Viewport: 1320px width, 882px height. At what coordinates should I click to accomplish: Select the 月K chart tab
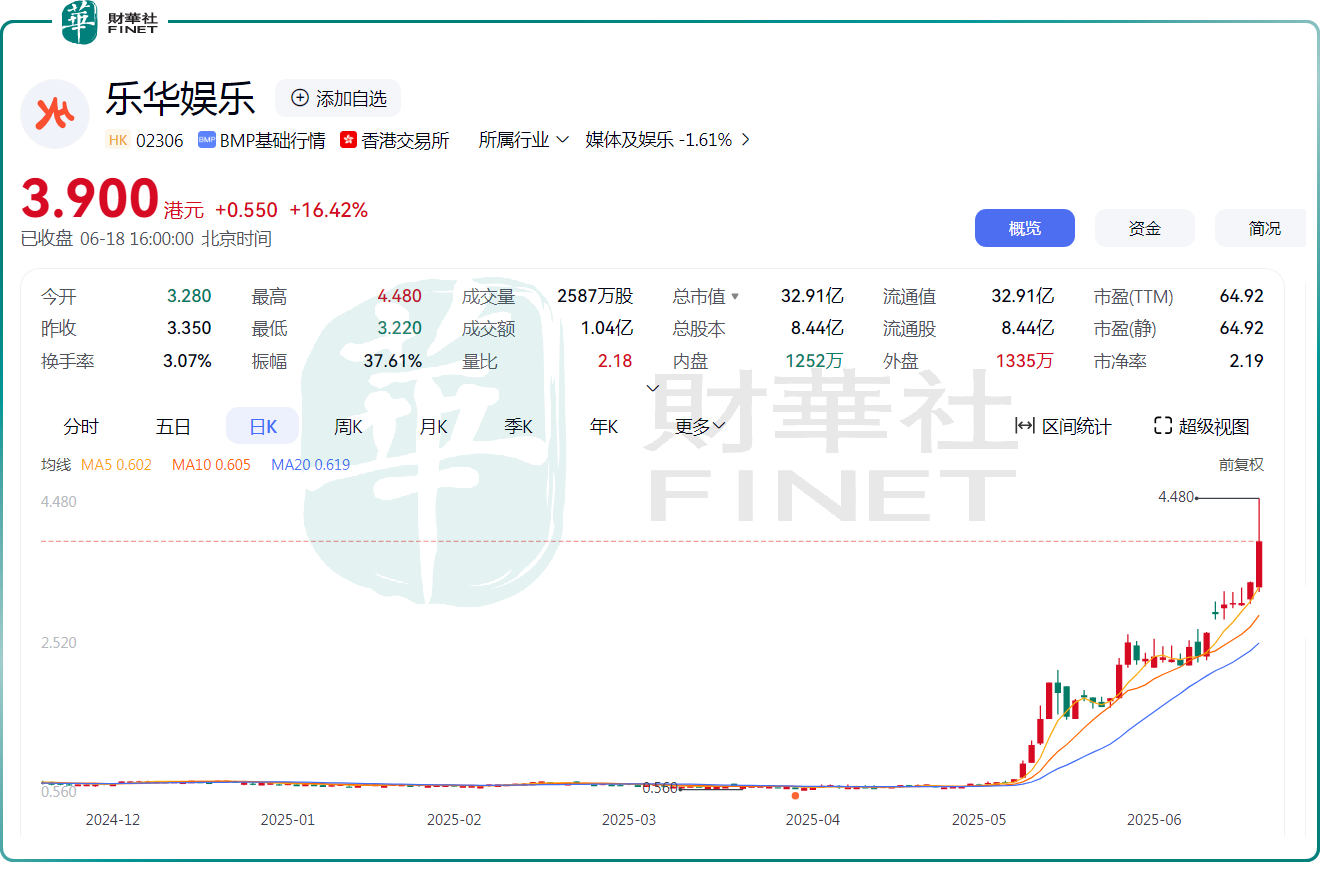tap(433, 426)
